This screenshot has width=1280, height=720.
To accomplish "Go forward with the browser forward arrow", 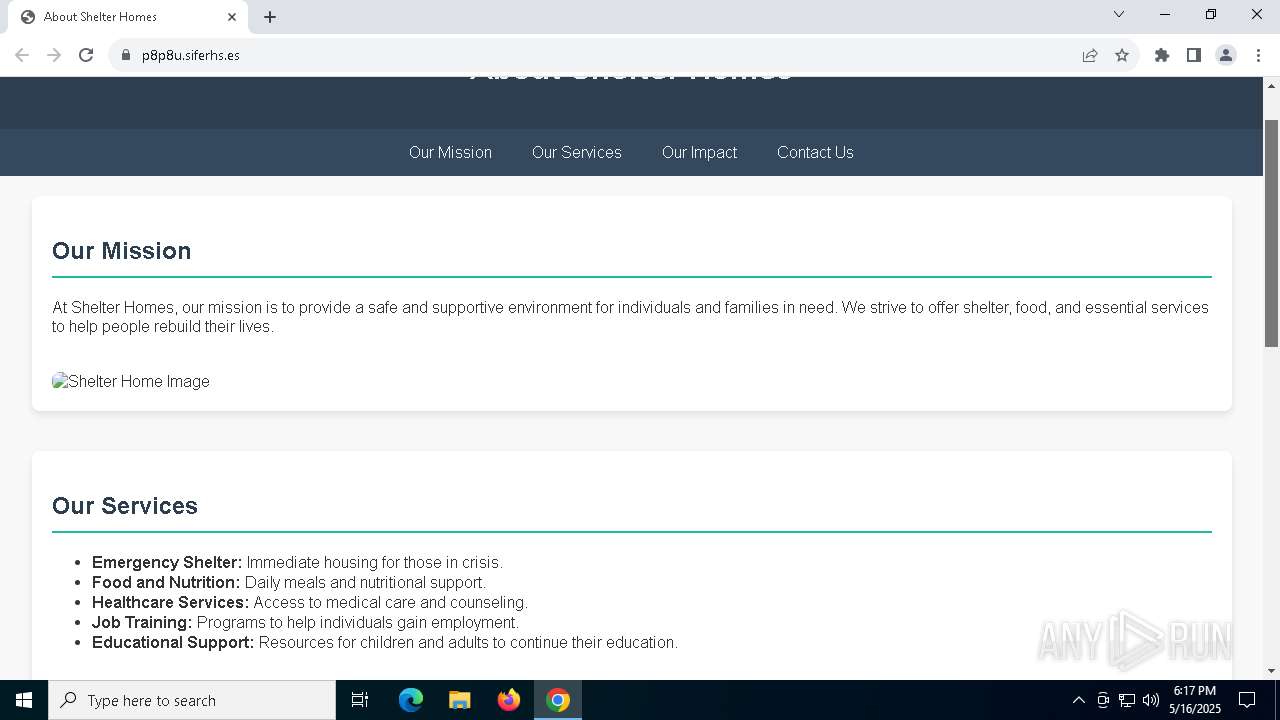I will point(54,55).
